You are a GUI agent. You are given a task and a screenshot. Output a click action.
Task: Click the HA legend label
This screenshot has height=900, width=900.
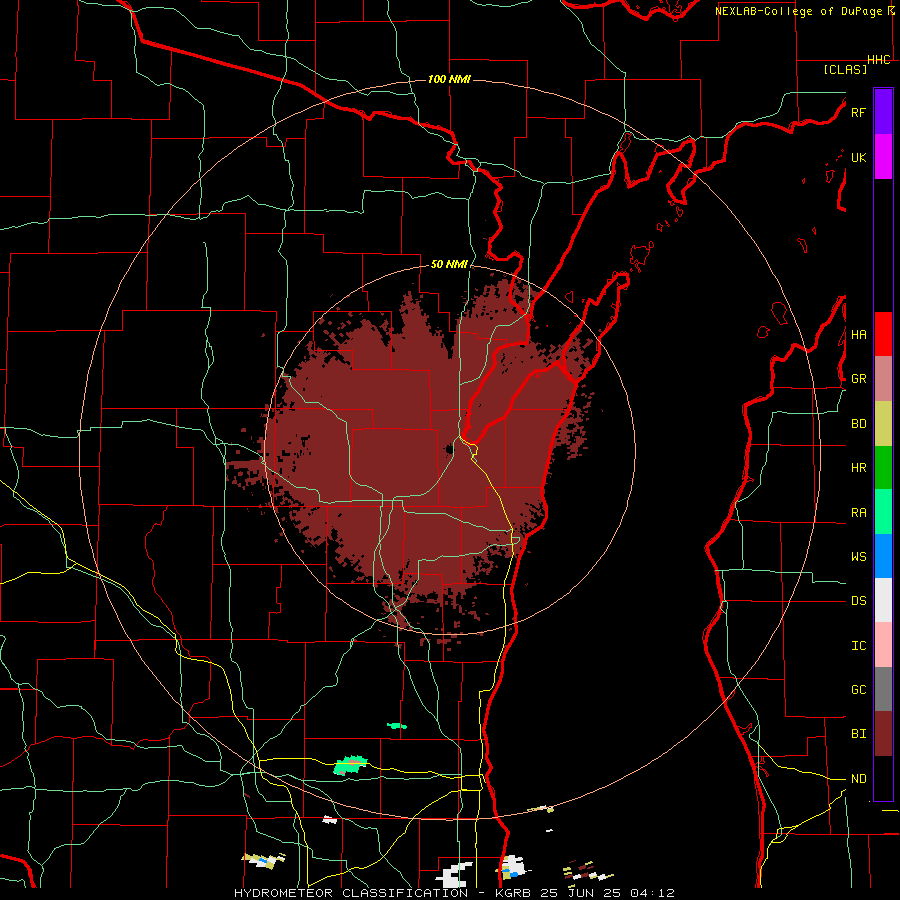[x=858, y=335]
